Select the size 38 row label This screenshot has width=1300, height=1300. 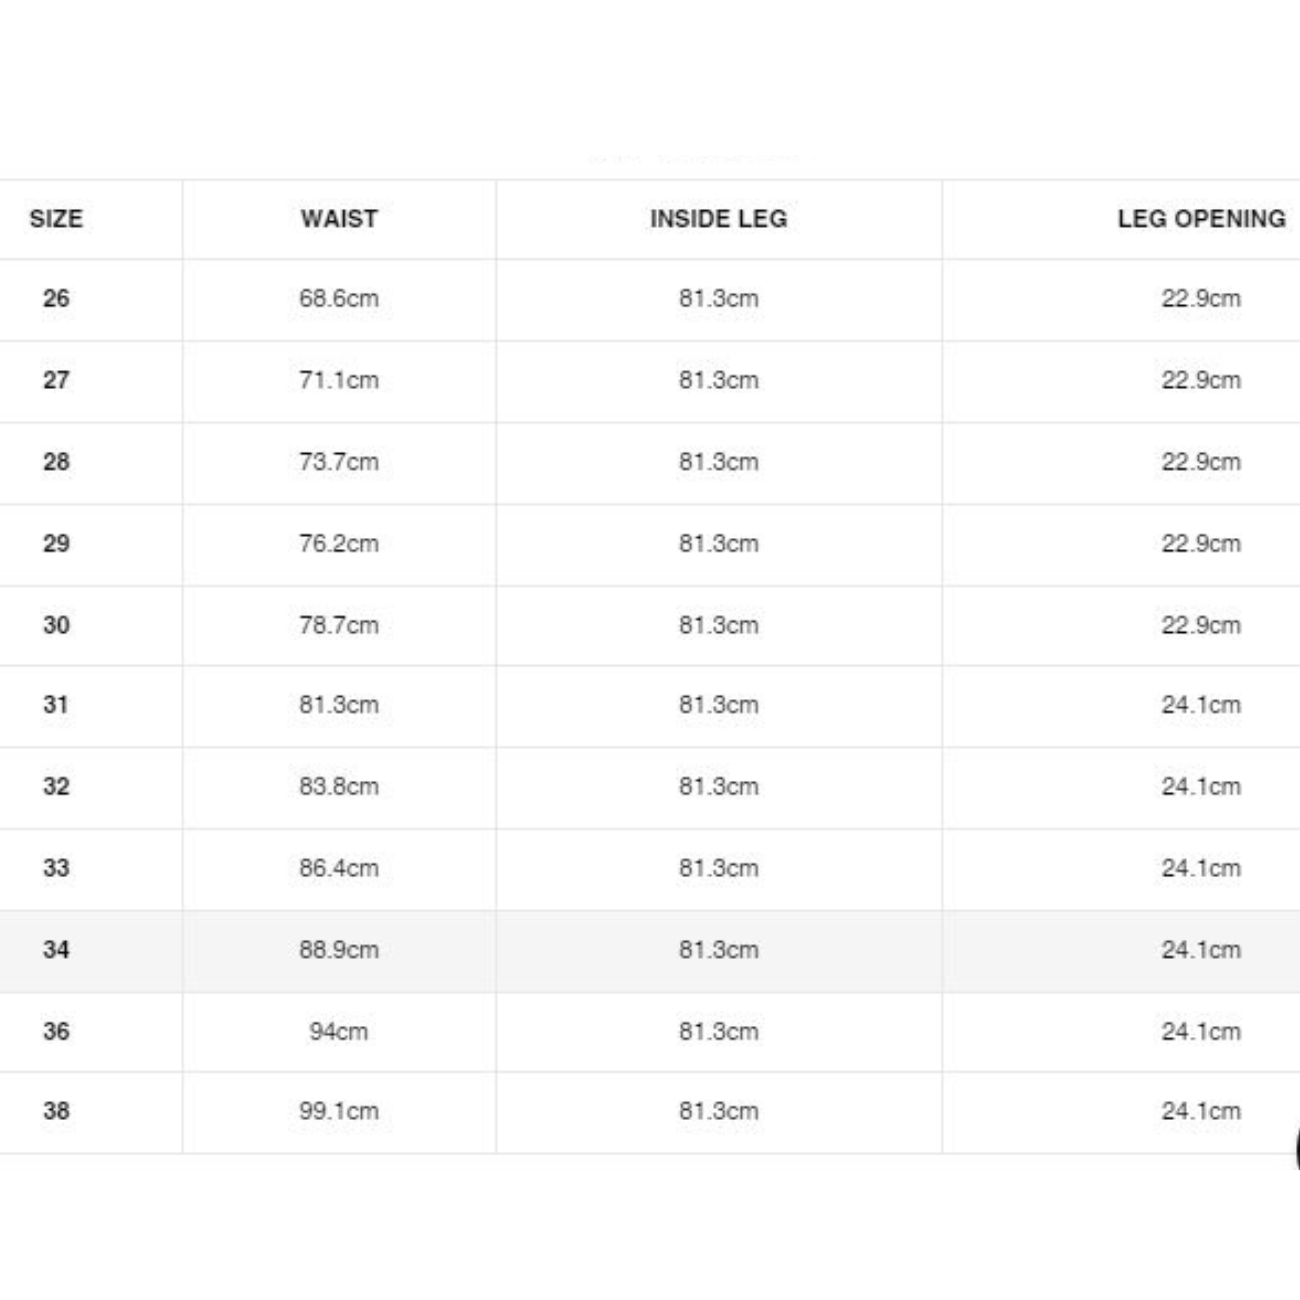pyautogui.click(x=56, y=1111)
